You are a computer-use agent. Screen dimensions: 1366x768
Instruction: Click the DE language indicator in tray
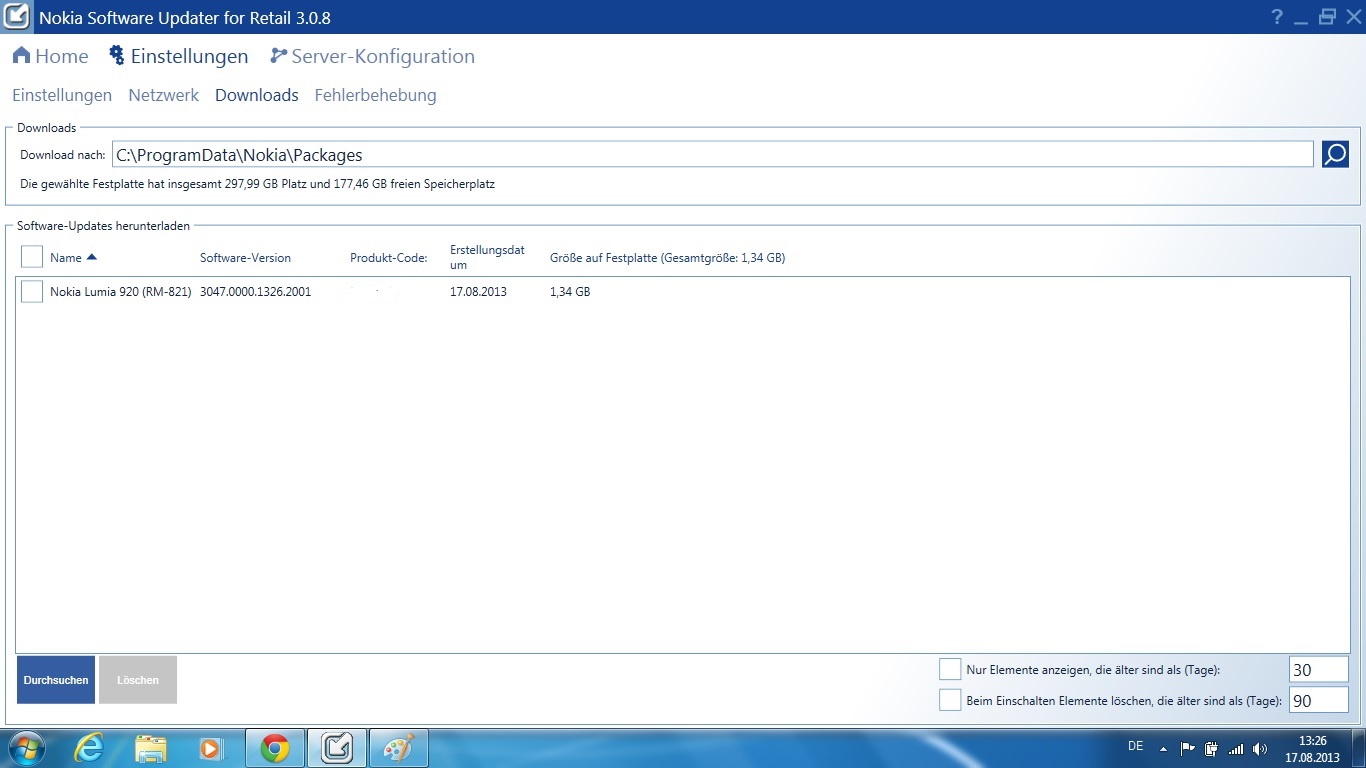coord(1135,746)
